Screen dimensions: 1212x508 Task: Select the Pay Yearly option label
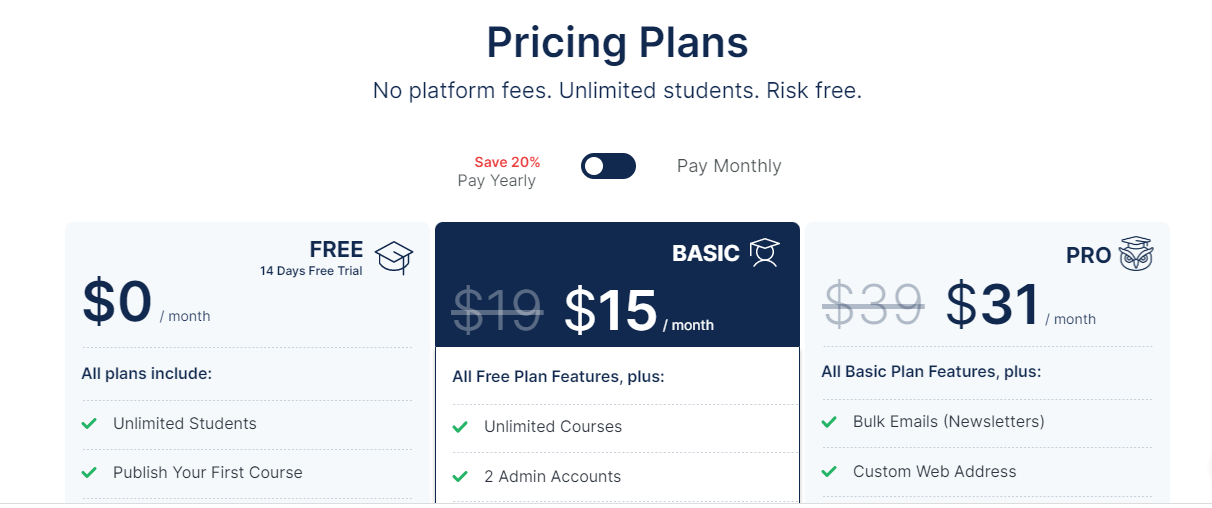pyautogui.click(x=497, y=181)
